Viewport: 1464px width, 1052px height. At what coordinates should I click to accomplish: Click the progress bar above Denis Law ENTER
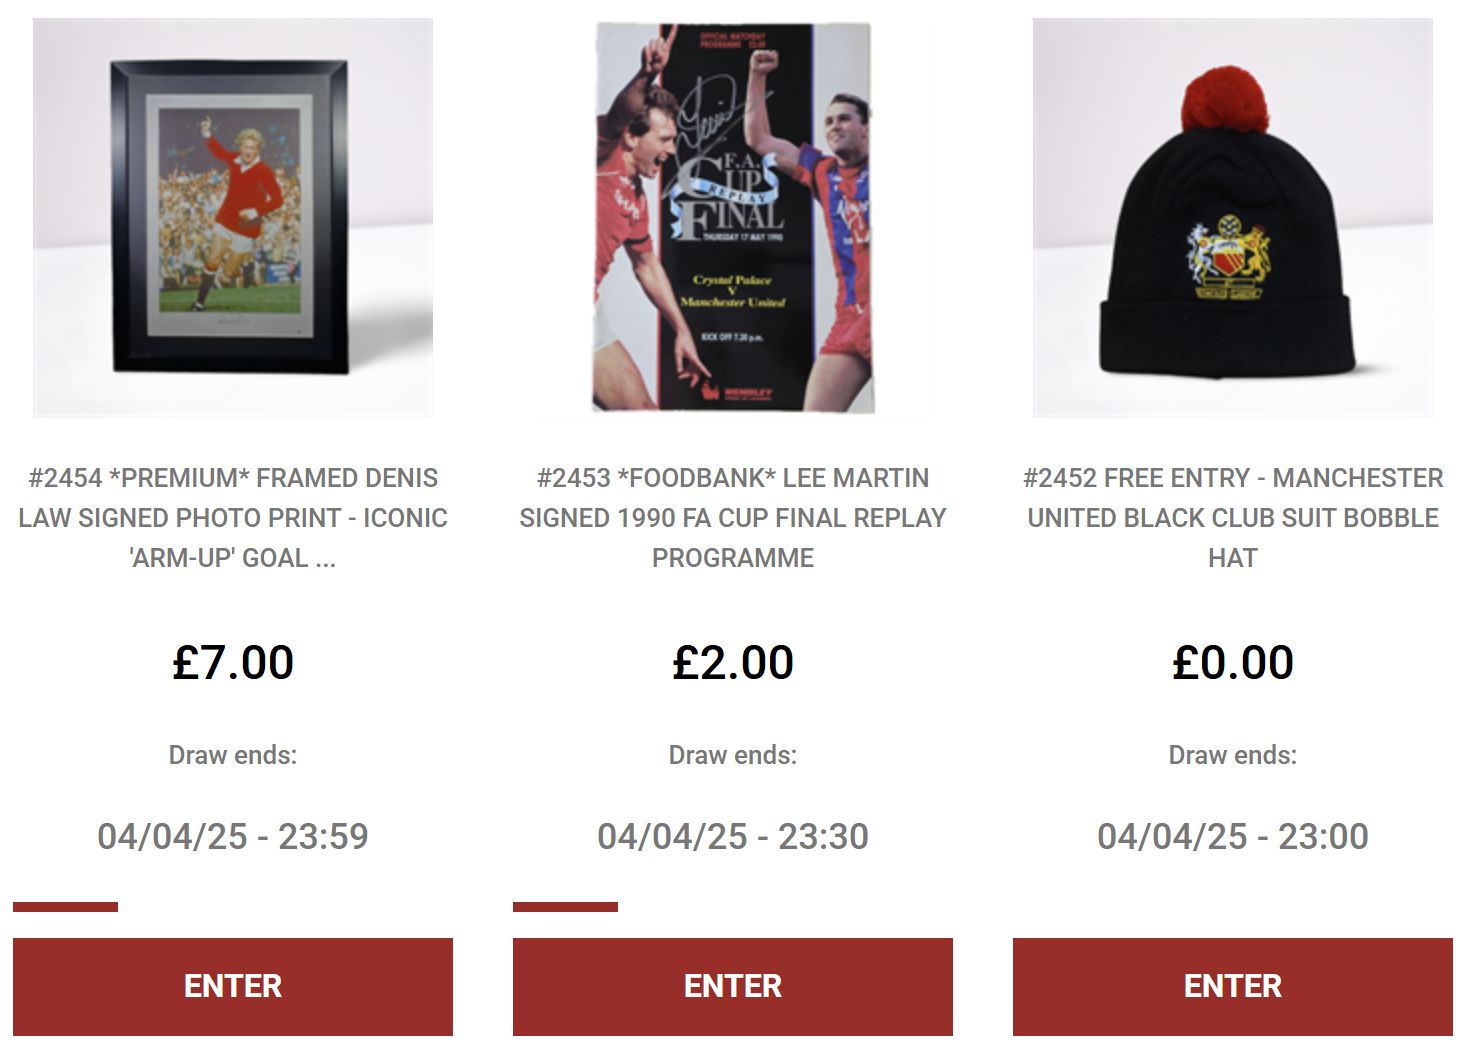(x=65, y=907)
